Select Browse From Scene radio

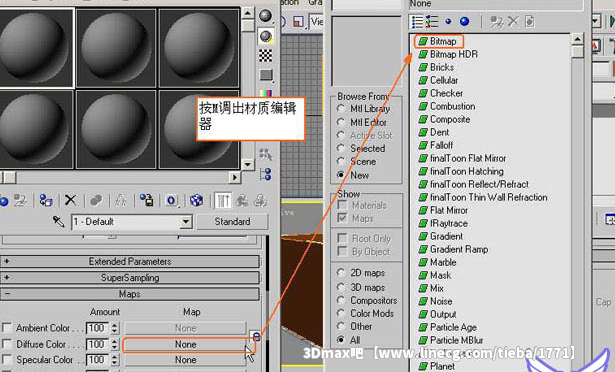341,161
